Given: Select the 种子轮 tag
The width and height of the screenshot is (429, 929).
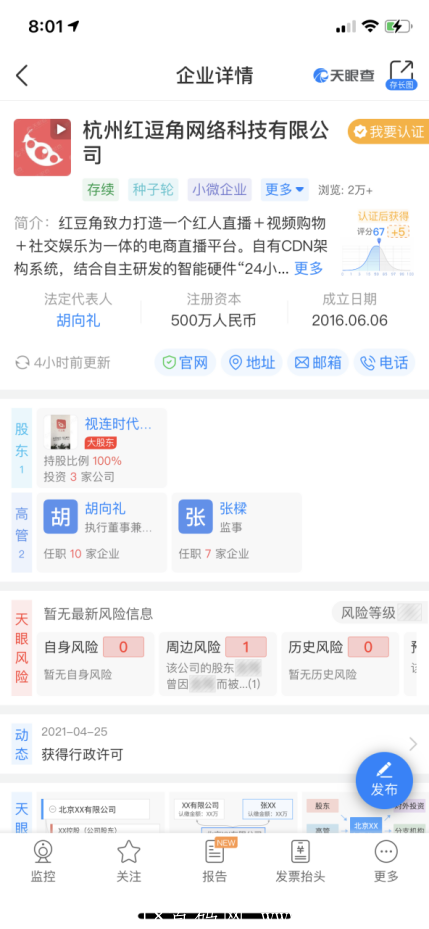Looking at the screenshot, I should [153, 190].
